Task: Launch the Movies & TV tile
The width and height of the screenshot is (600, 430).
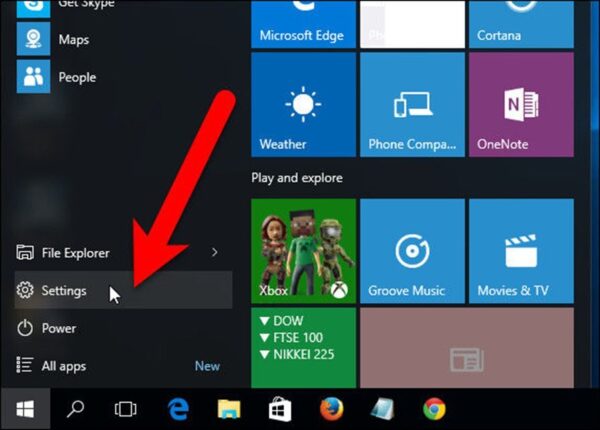Action: tap(520, 250)
